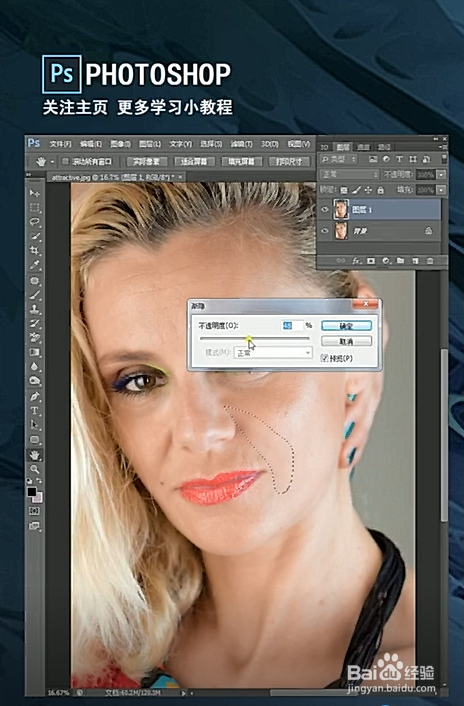Viewport: 464px width, 706px height.
Task: Select the Quick Selection tool
Action: click(x=35, y=236)
